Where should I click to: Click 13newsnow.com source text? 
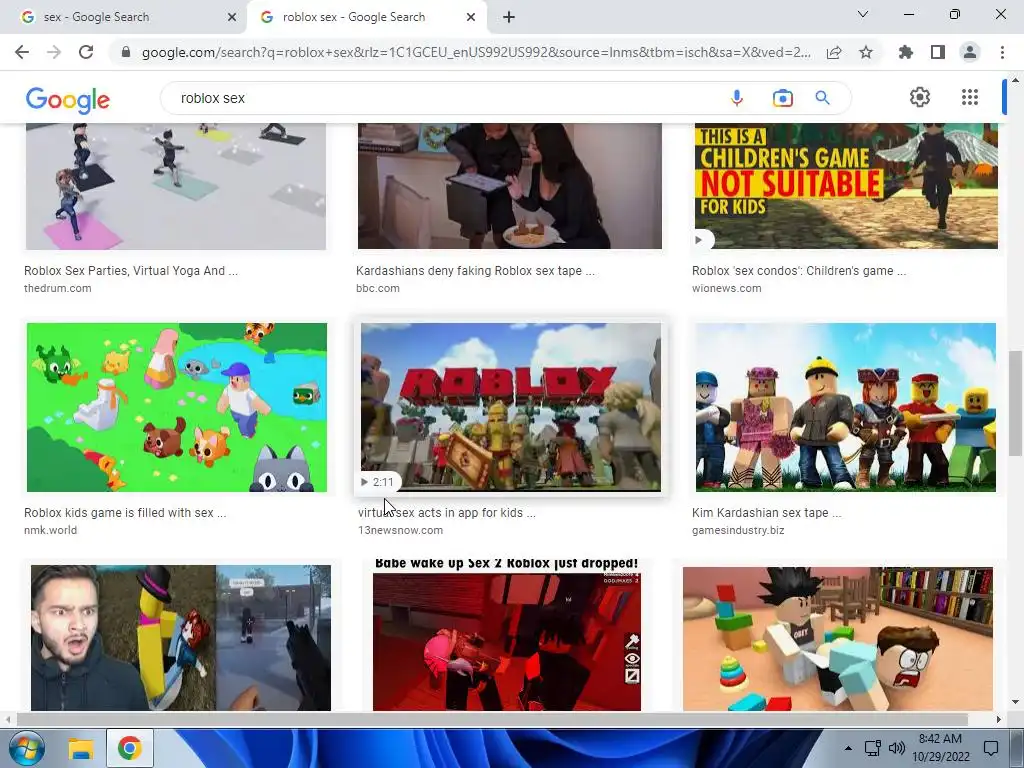pos(400,530)
